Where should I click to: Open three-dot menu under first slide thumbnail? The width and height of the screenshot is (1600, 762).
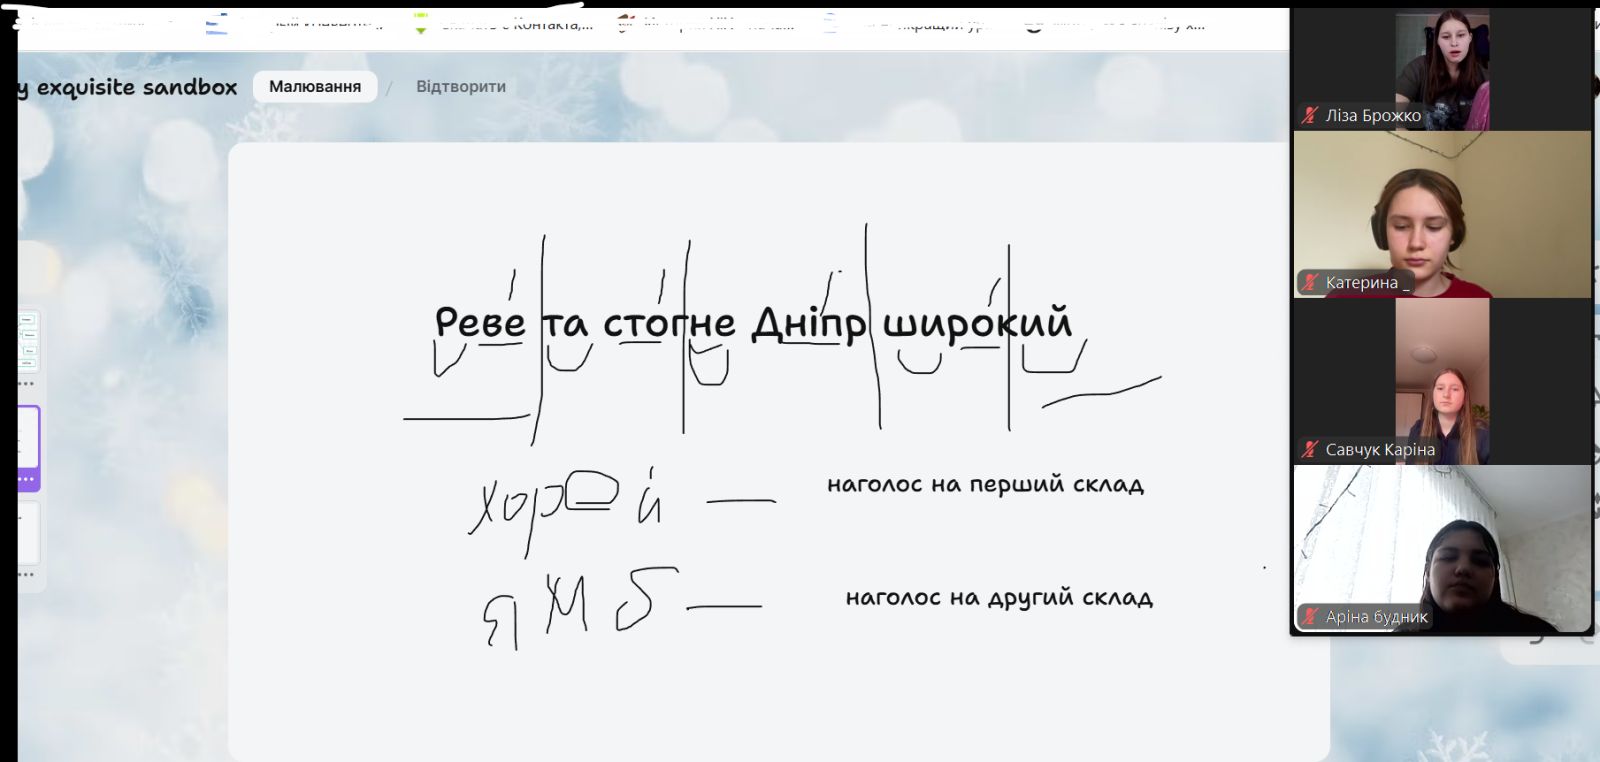coord(27,383)
